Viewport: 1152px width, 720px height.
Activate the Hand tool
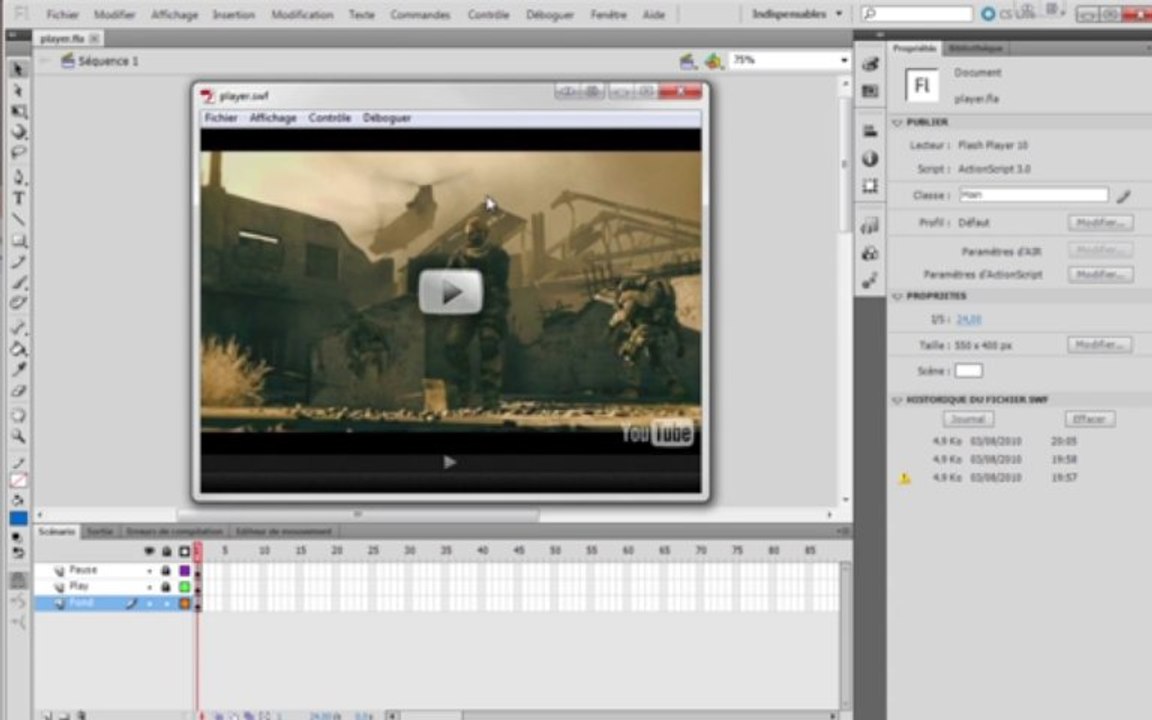(18, 415)
